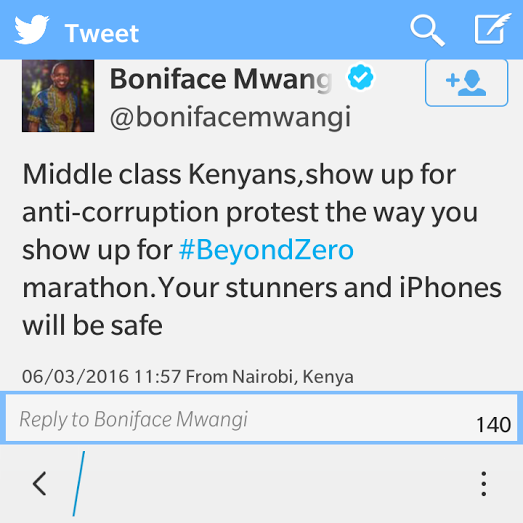Open Boniface Mwangi's profile picture
This screenshot has width=523, height=523.
[x=58, y=96]
